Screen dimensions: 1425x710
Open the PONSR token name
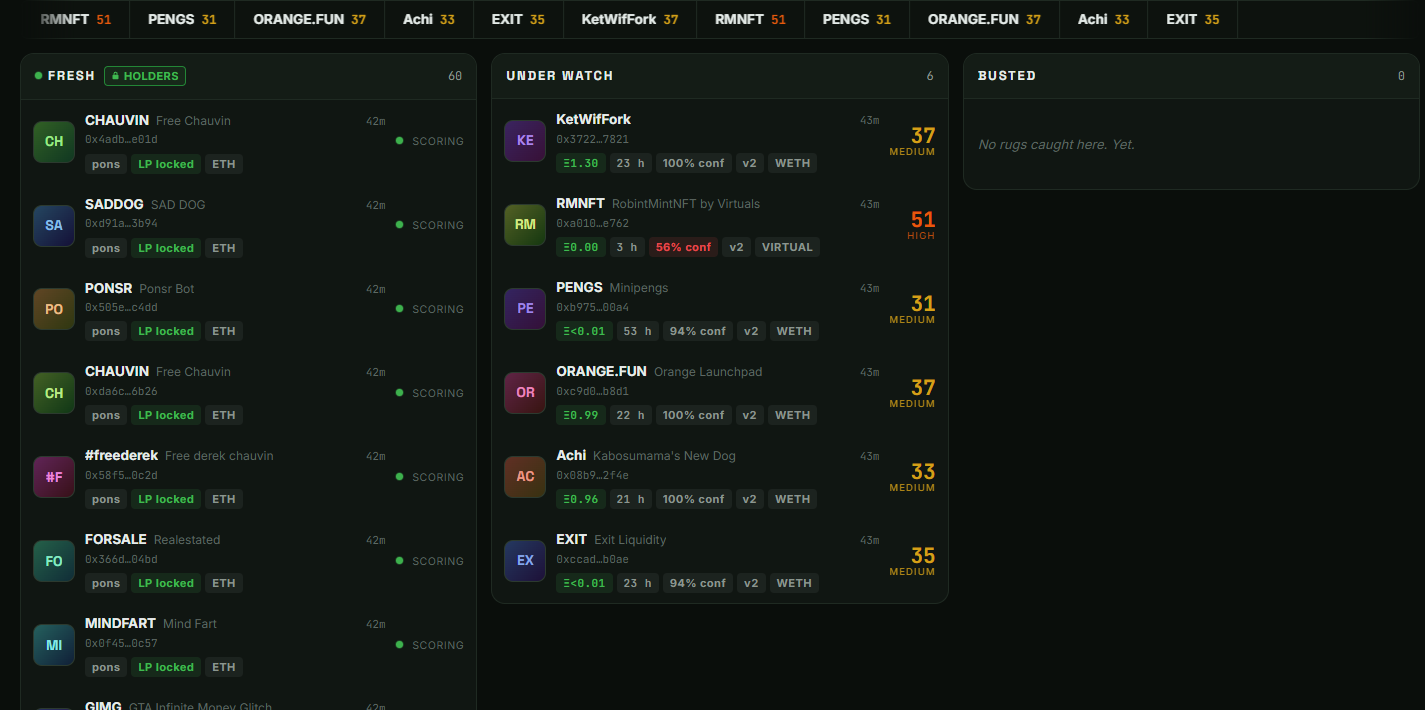[x=109, y=288]
